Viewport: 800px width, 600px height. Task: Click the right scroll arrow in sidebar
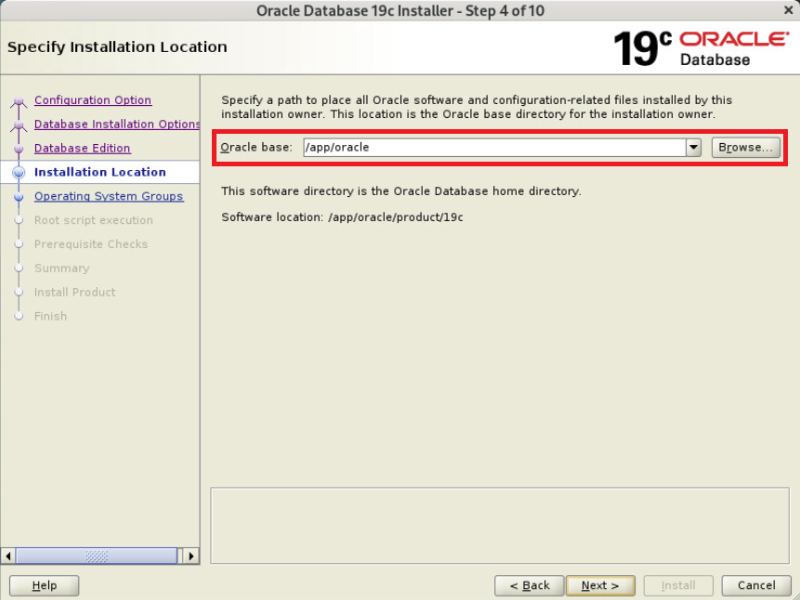click(191, 556)
